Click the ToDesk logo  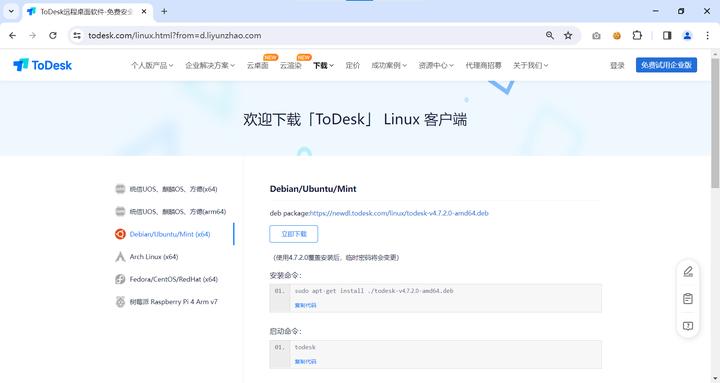click(x=43, y=65)
